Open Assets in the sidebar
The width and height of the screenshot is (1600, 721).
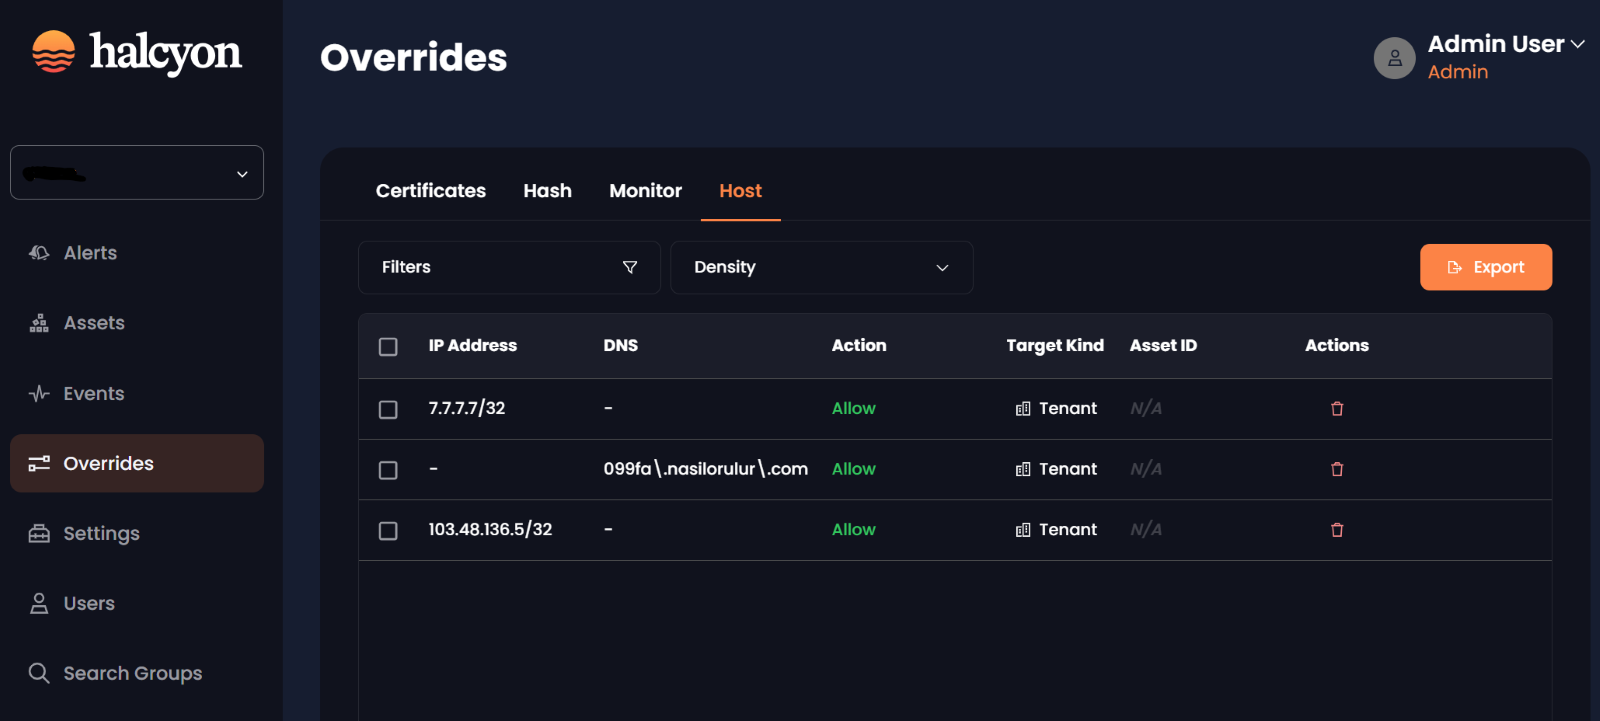pos(137,323)
